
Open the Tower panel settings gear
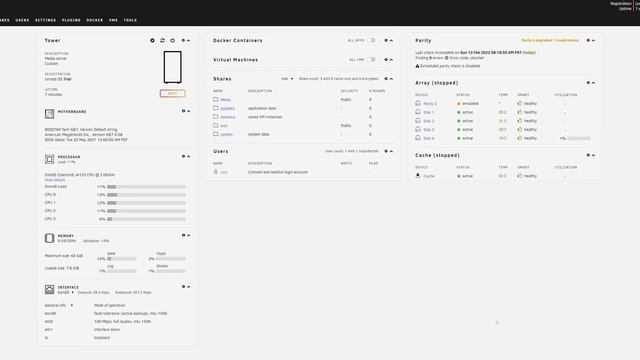[183, 40]
